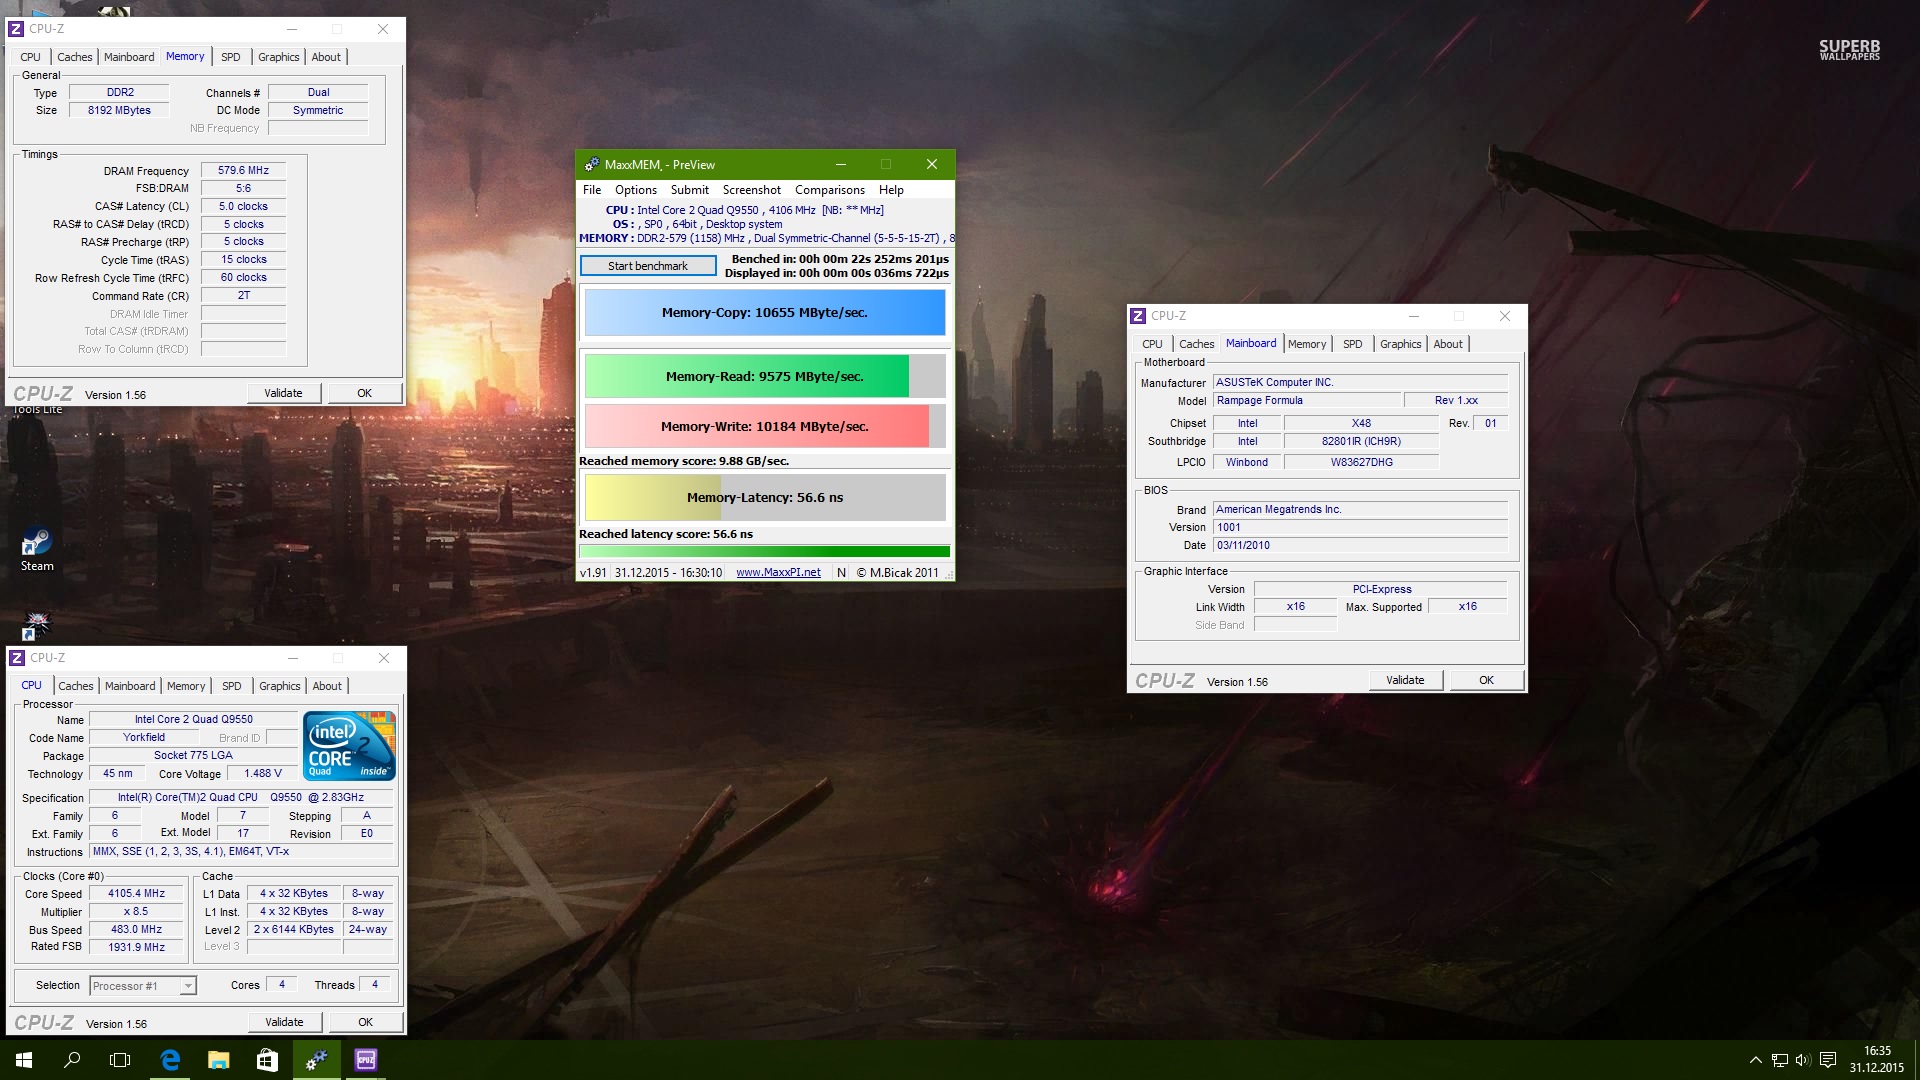
Task: Open MaxxMEM Help menu
Action: pos(891,190)
